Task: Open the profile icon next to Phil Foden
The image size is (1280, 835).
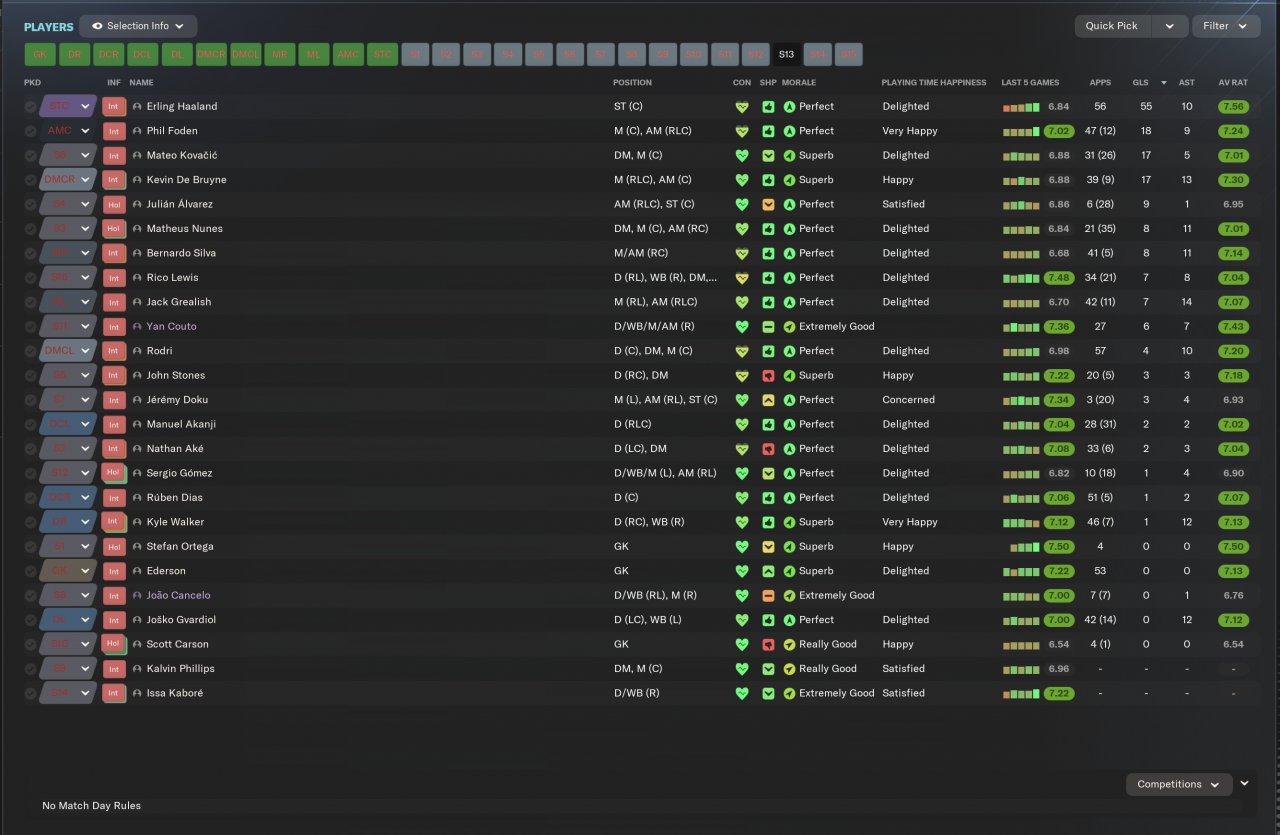Action: (x=137, y=131)
